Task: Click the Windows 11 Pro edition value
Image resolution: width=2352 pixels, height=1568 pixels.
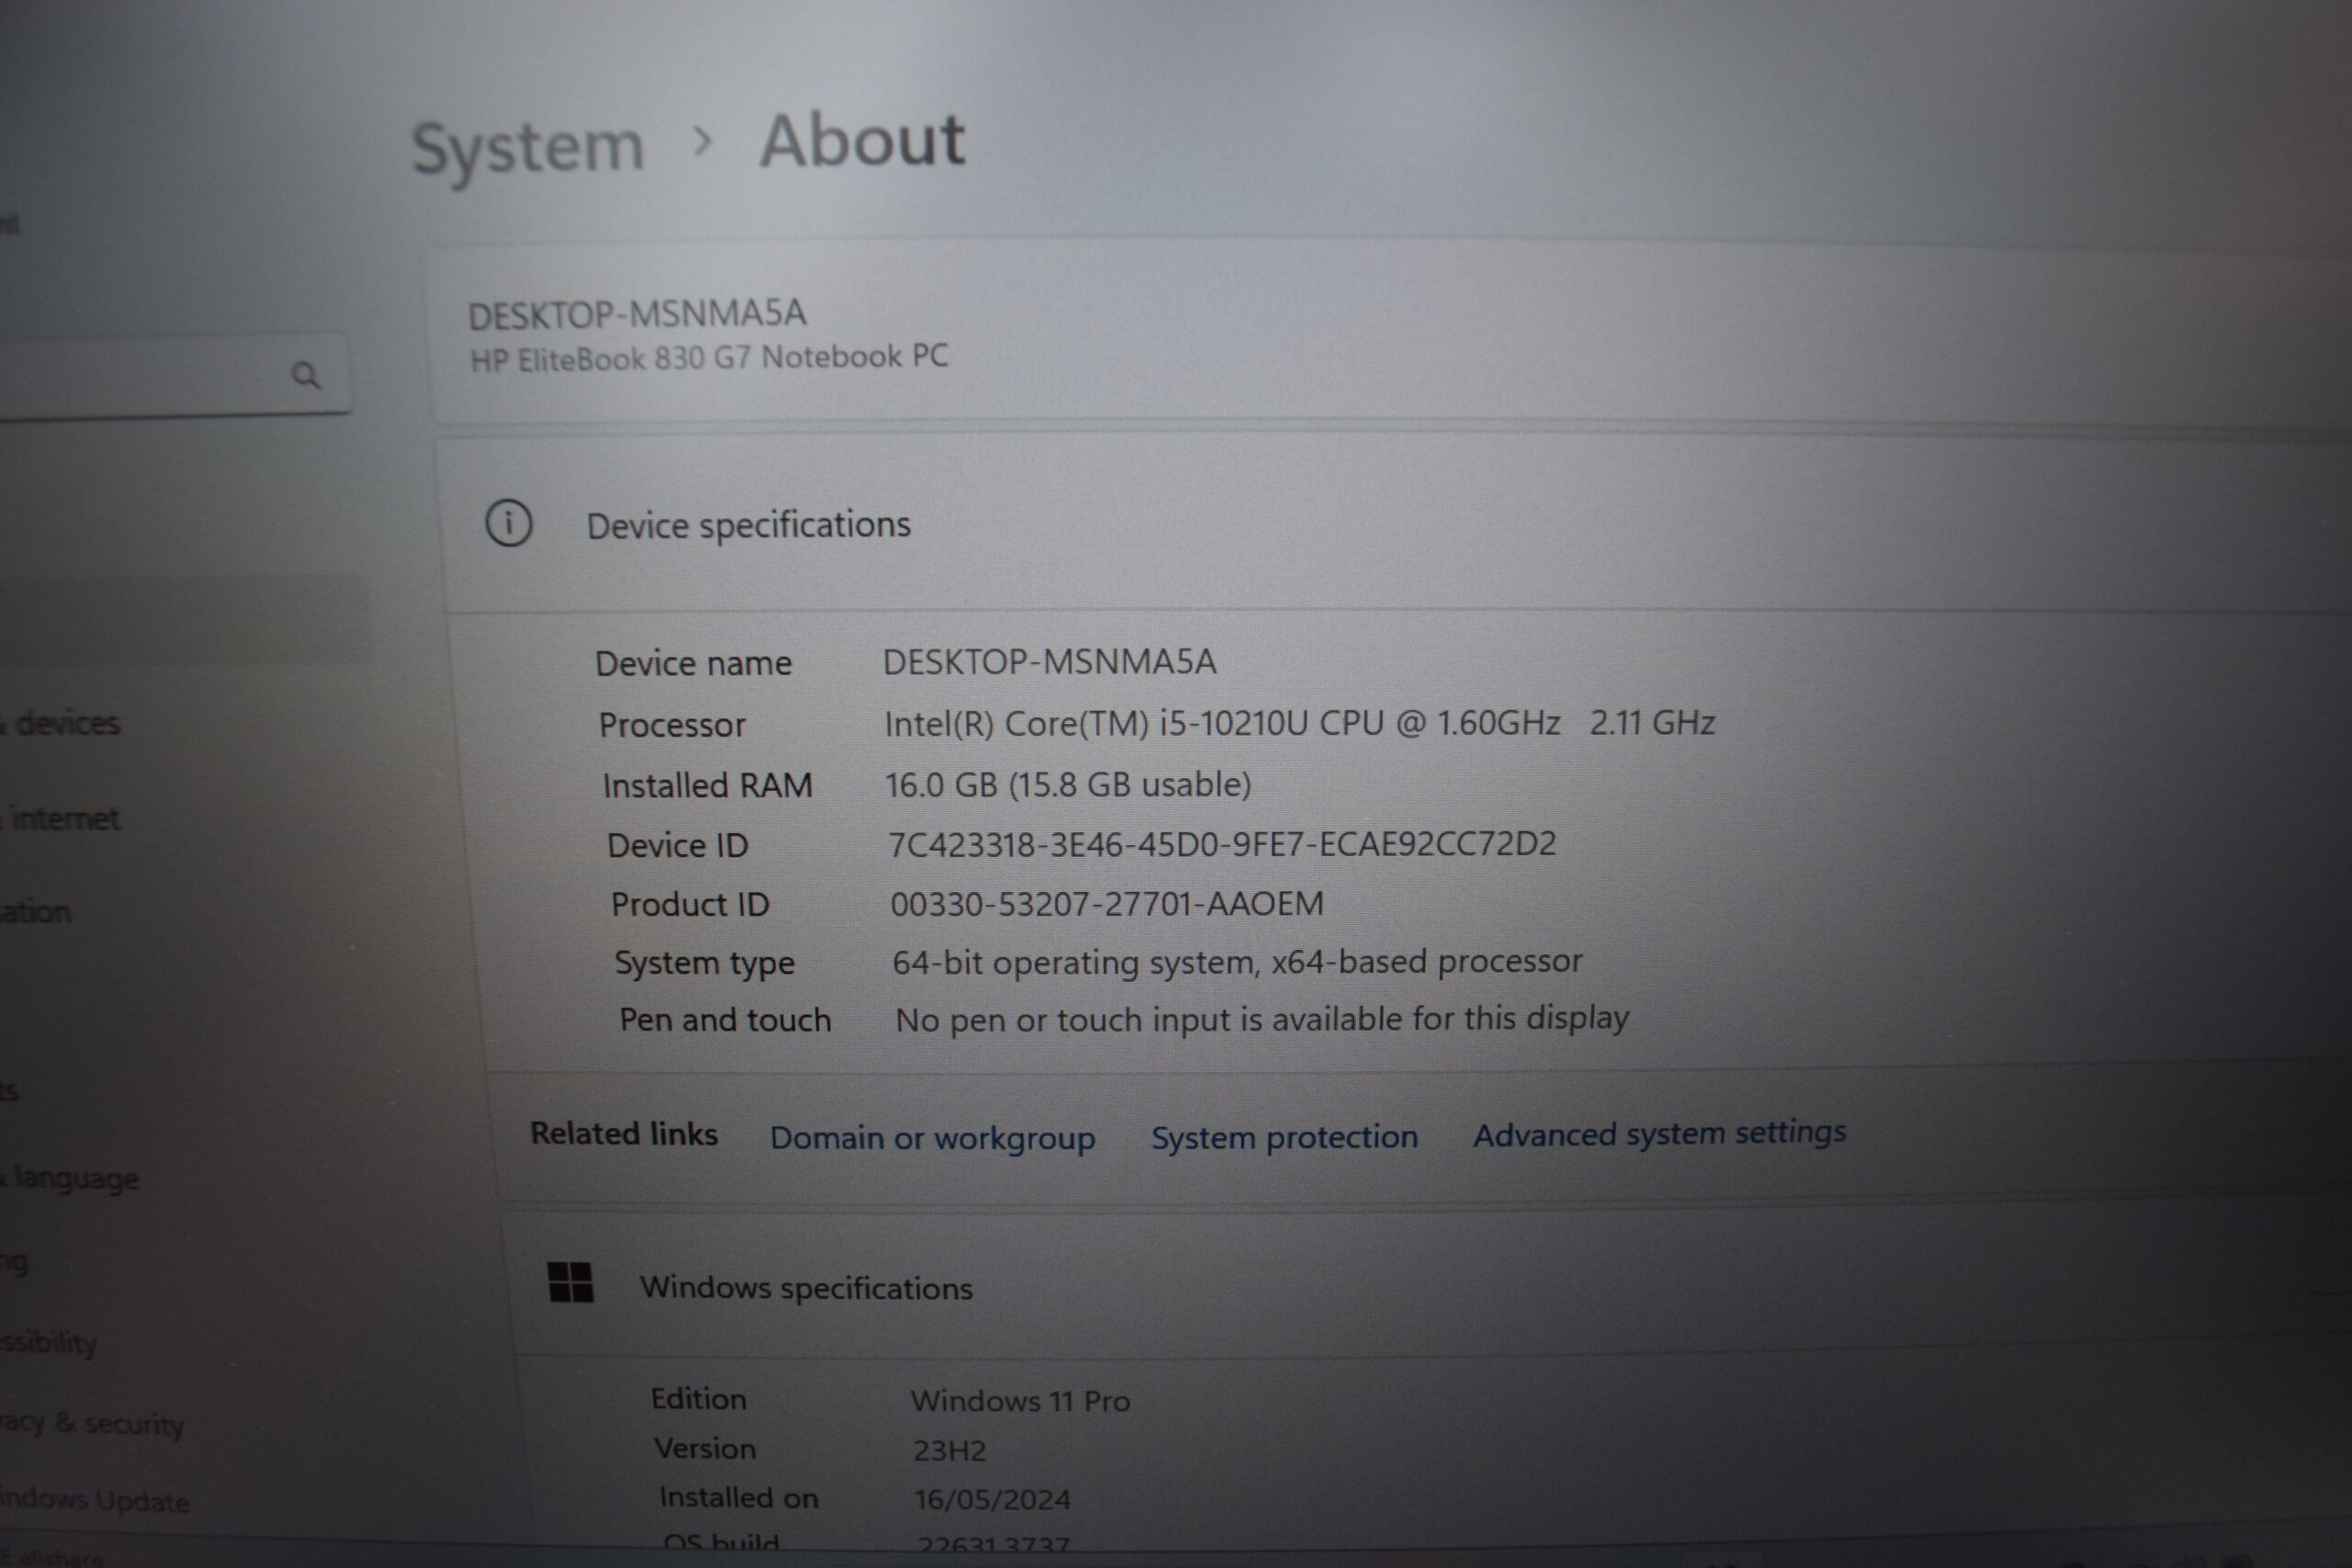Action: [1020, 1401]
